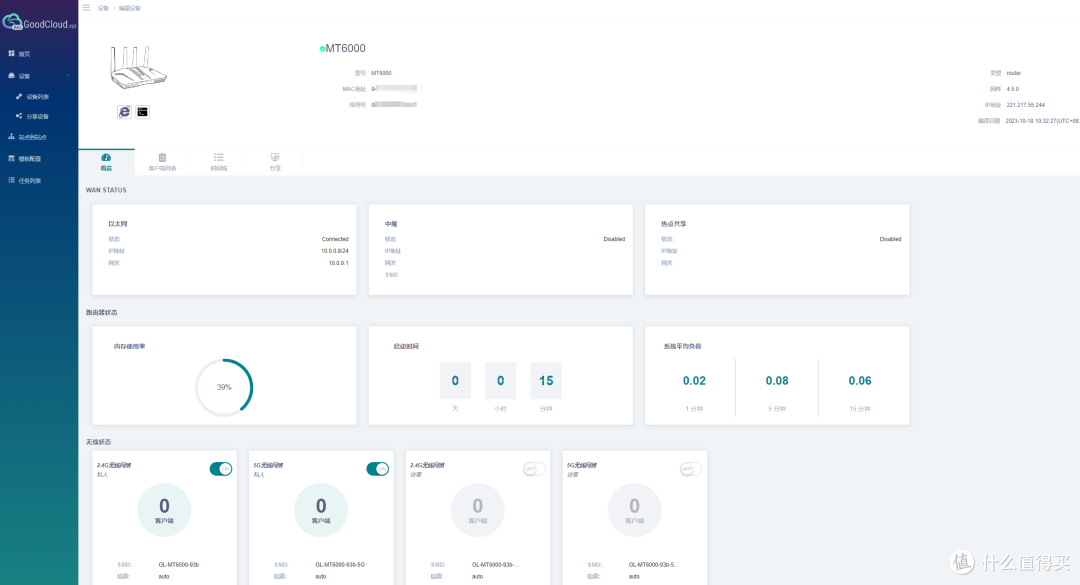Select the public IP 221.217.55.244

(x=1026, y=105)
